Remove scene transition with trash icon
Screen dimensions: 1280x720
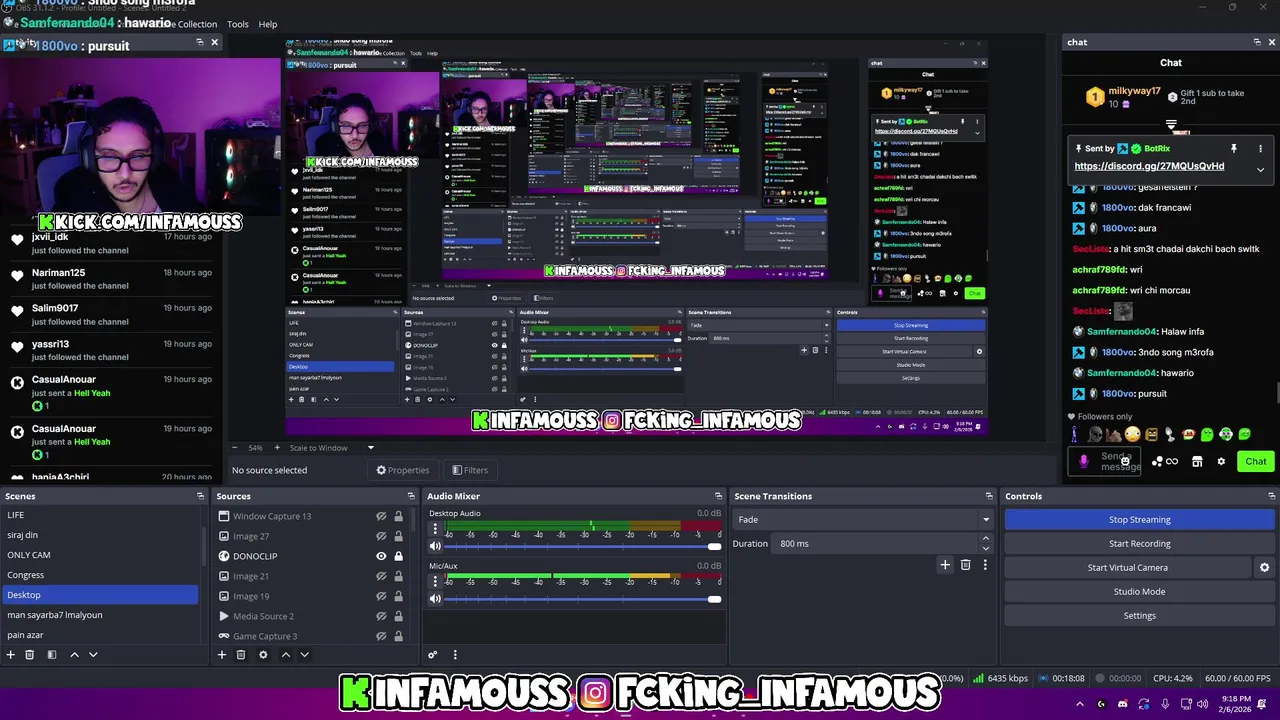(965, 565)
